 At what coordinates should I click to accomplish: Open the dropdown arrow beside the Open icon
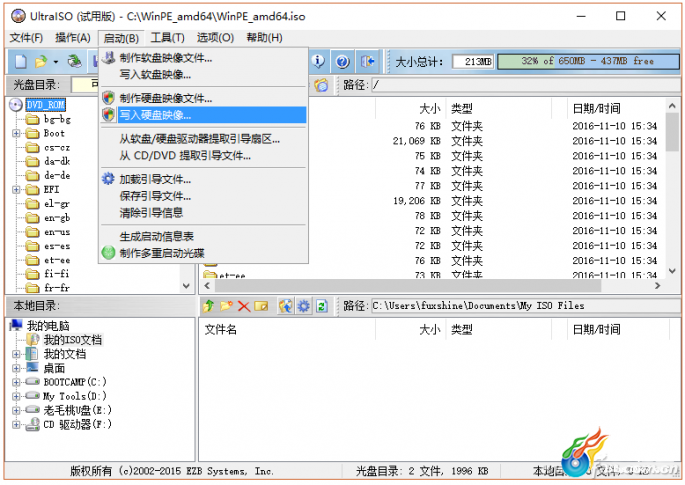(x=55, y=62)
